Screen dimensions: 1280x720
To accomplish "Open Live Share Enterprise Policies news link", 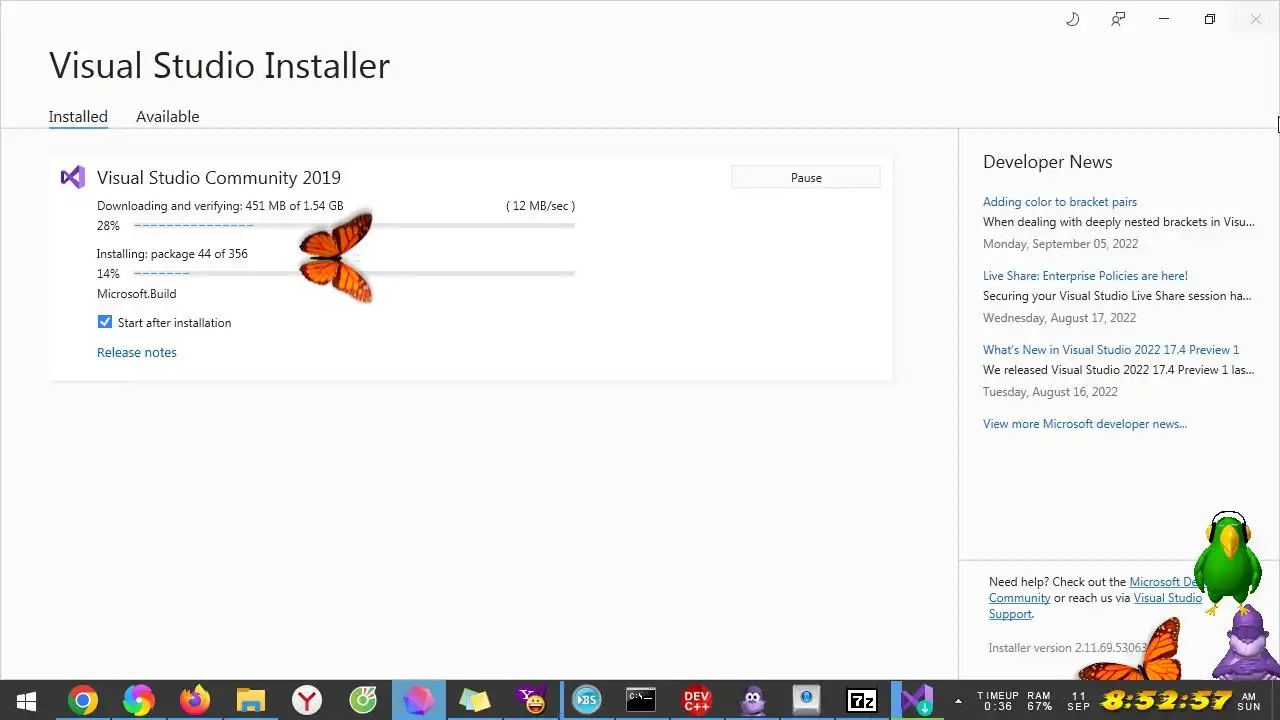I will [1085, 276].
